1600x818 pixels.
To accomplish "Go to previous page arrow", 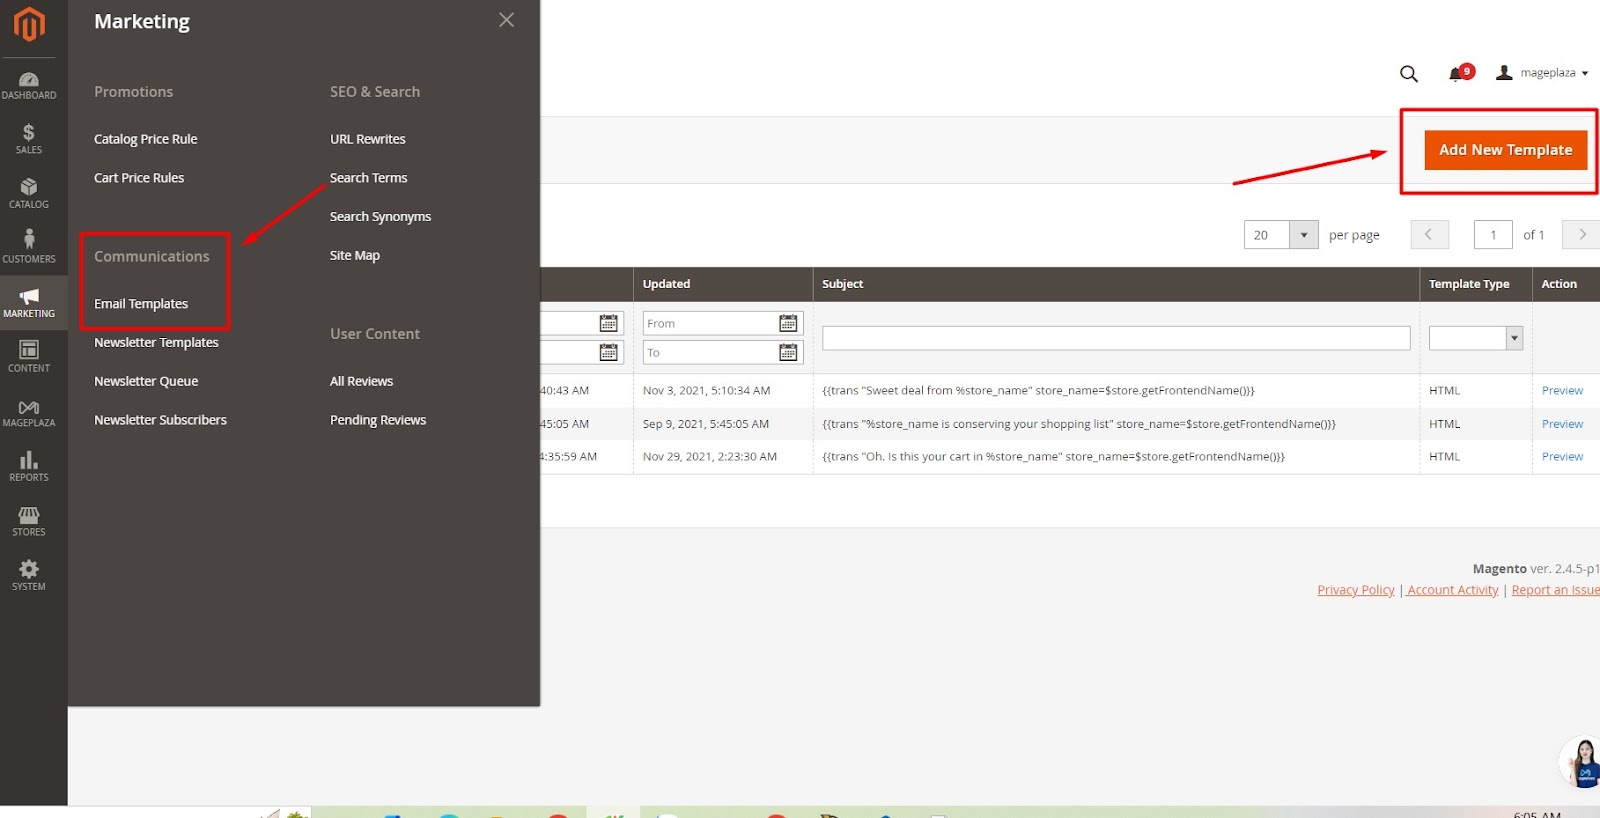I will click(1428, 235).
